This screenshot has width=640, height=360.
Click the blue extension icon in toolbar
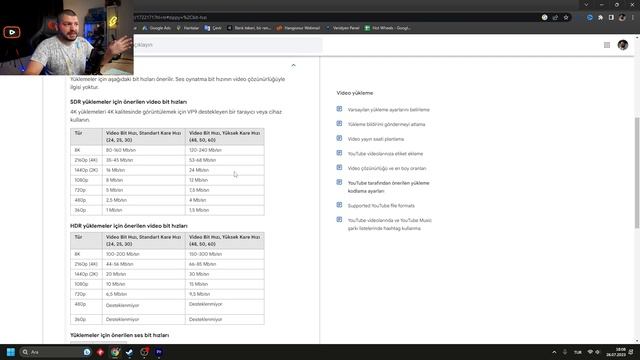pyautogui.click(x=590, y=18)
